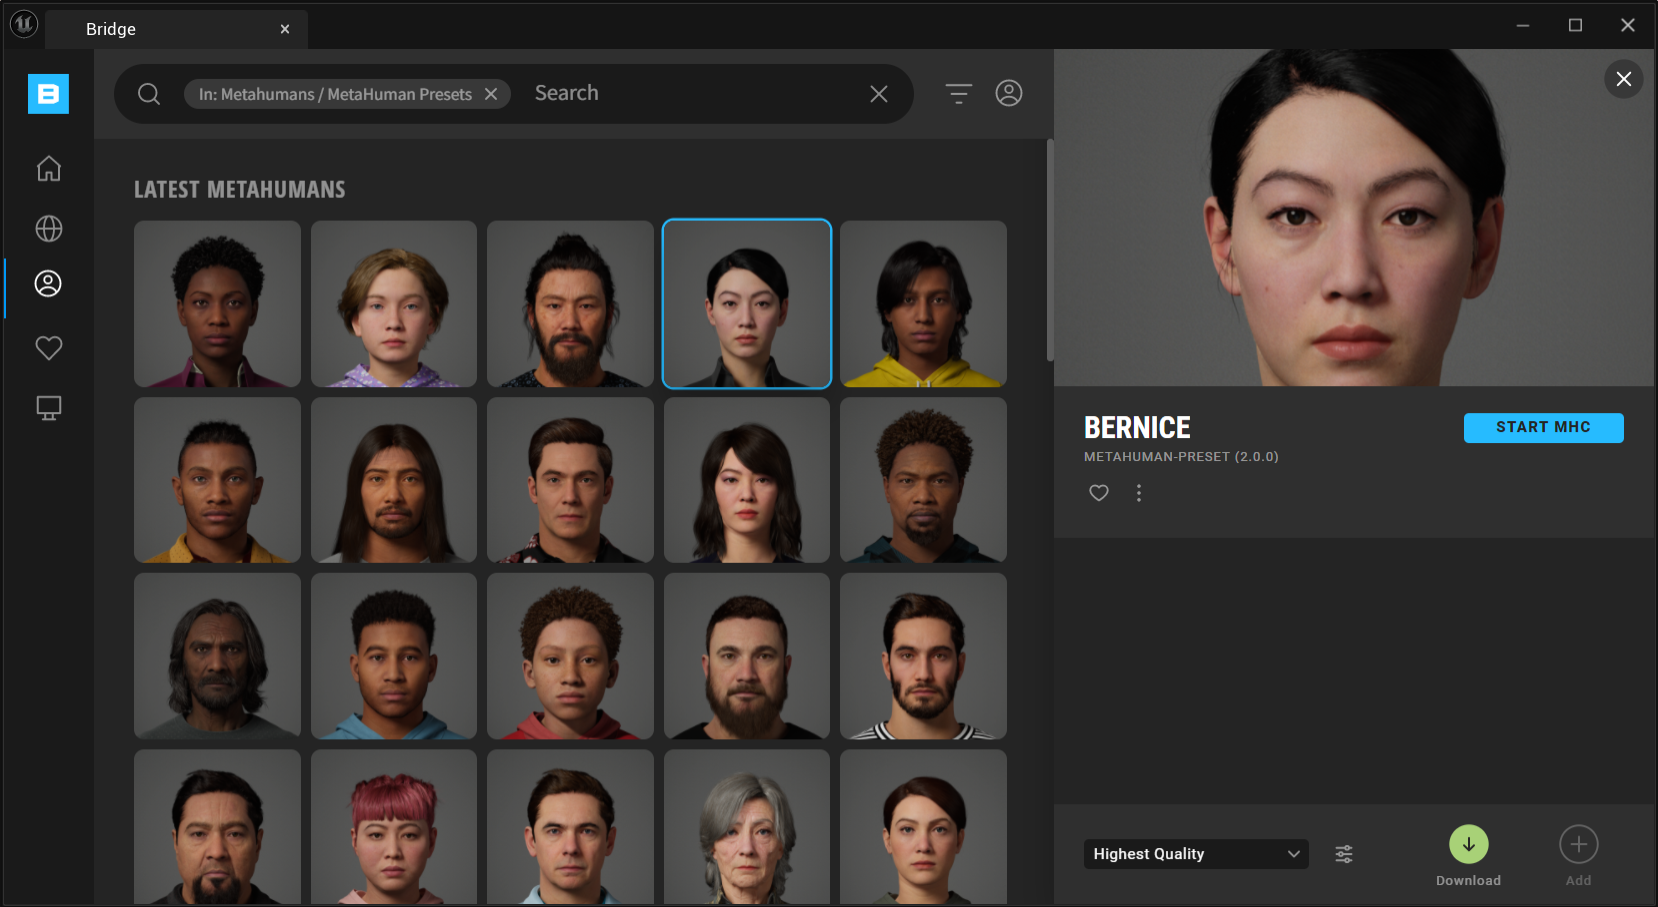This screenshot has width=1658, height=907.
Task: Select the man in striped collar shirt thumbnail
Action: 923,656
